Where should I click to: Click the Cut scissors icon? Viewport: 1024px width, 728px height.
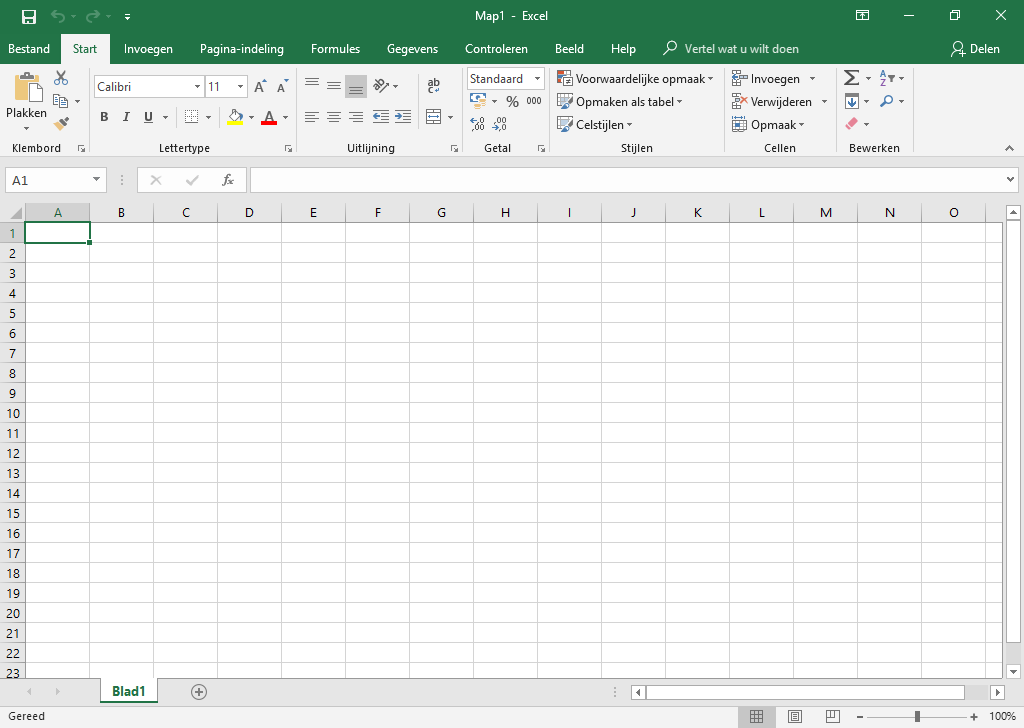pyautogui.click(x=61, y=78)
